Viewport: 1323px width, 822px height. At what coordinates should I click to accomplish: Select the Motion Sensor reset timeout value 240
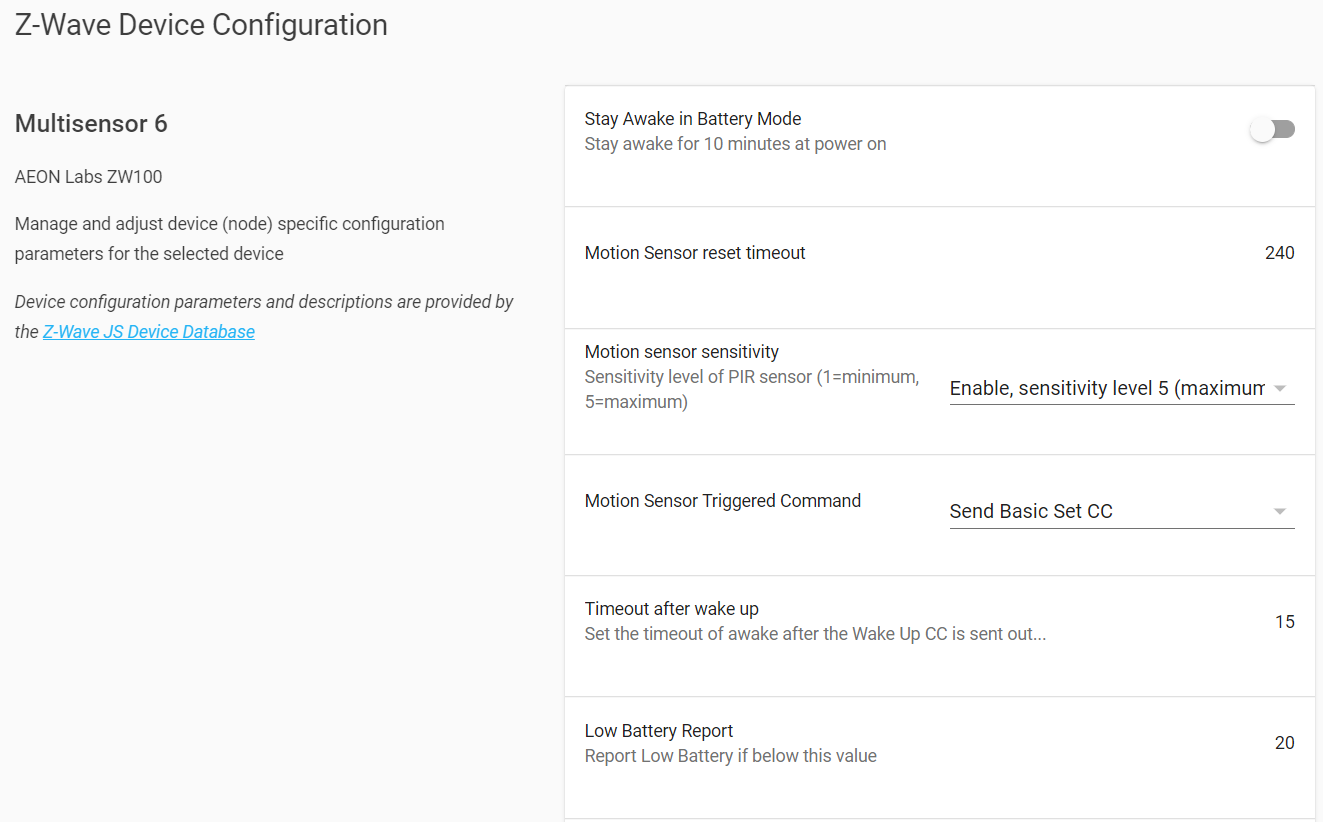pos(1279,253)
